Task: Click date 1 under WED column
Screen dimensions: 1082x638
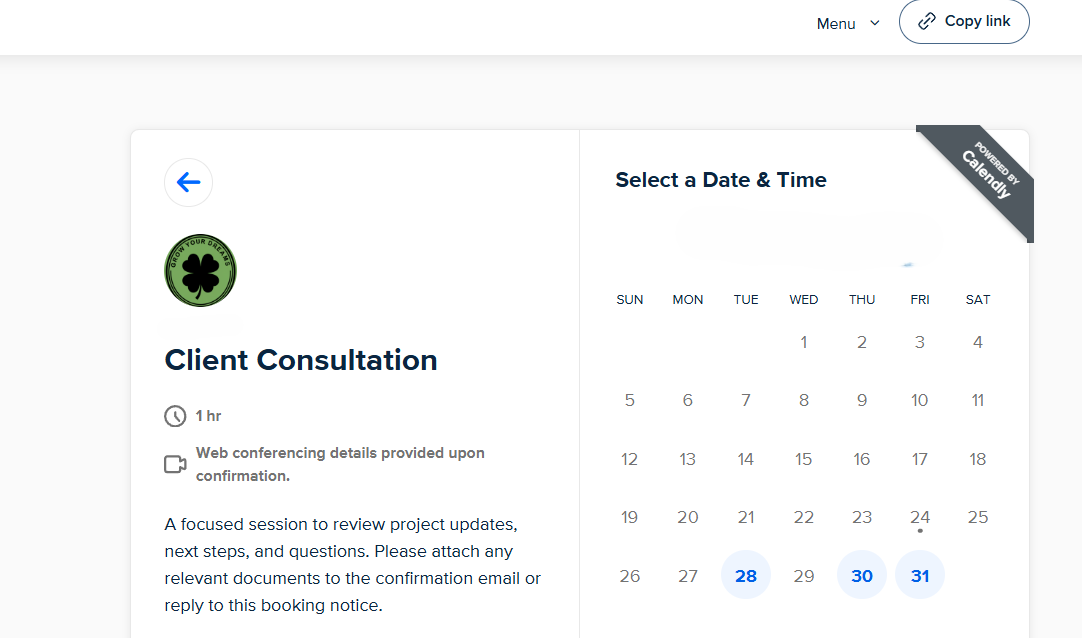Action: [804, 342]
